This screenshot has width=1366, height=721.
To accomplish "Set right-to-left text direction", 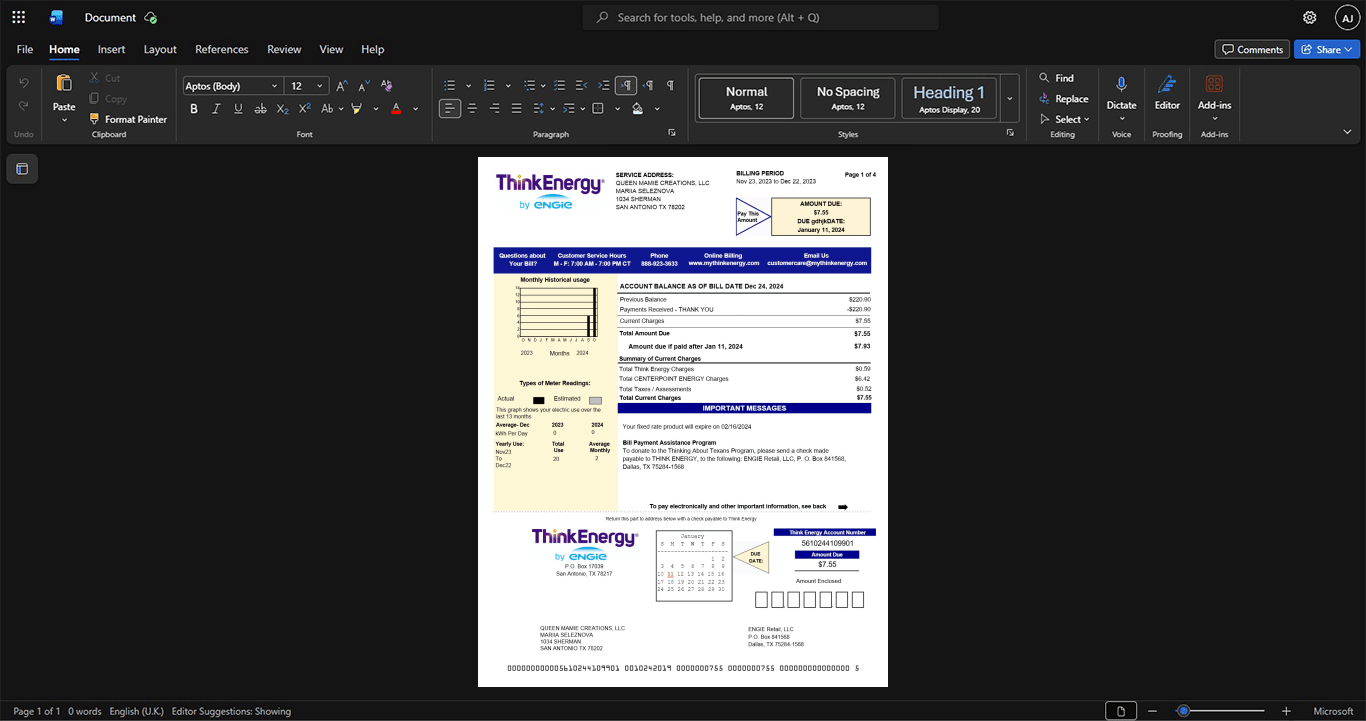I will pyautogui.click(x=648, y=86).
